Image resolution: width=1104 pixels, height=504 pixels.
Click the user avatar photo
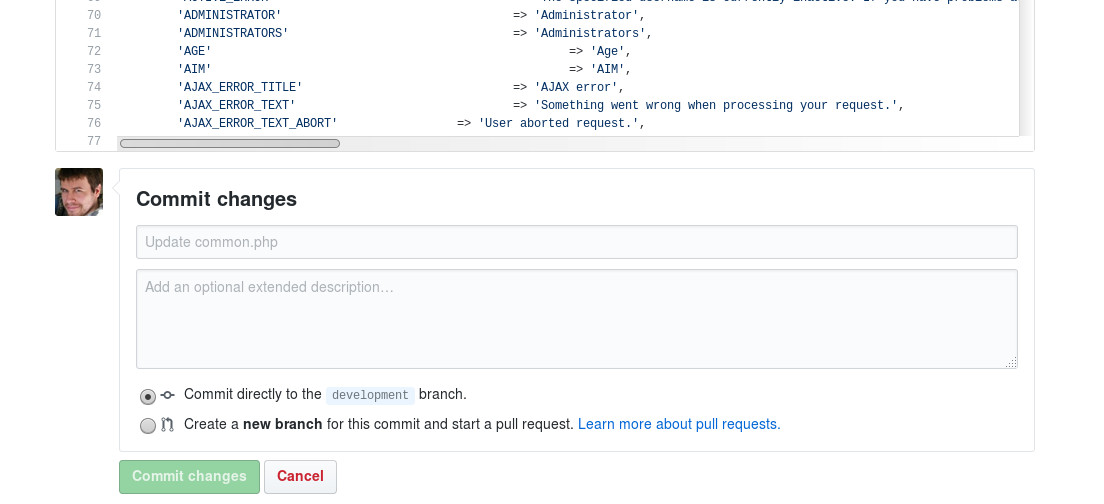79,192
